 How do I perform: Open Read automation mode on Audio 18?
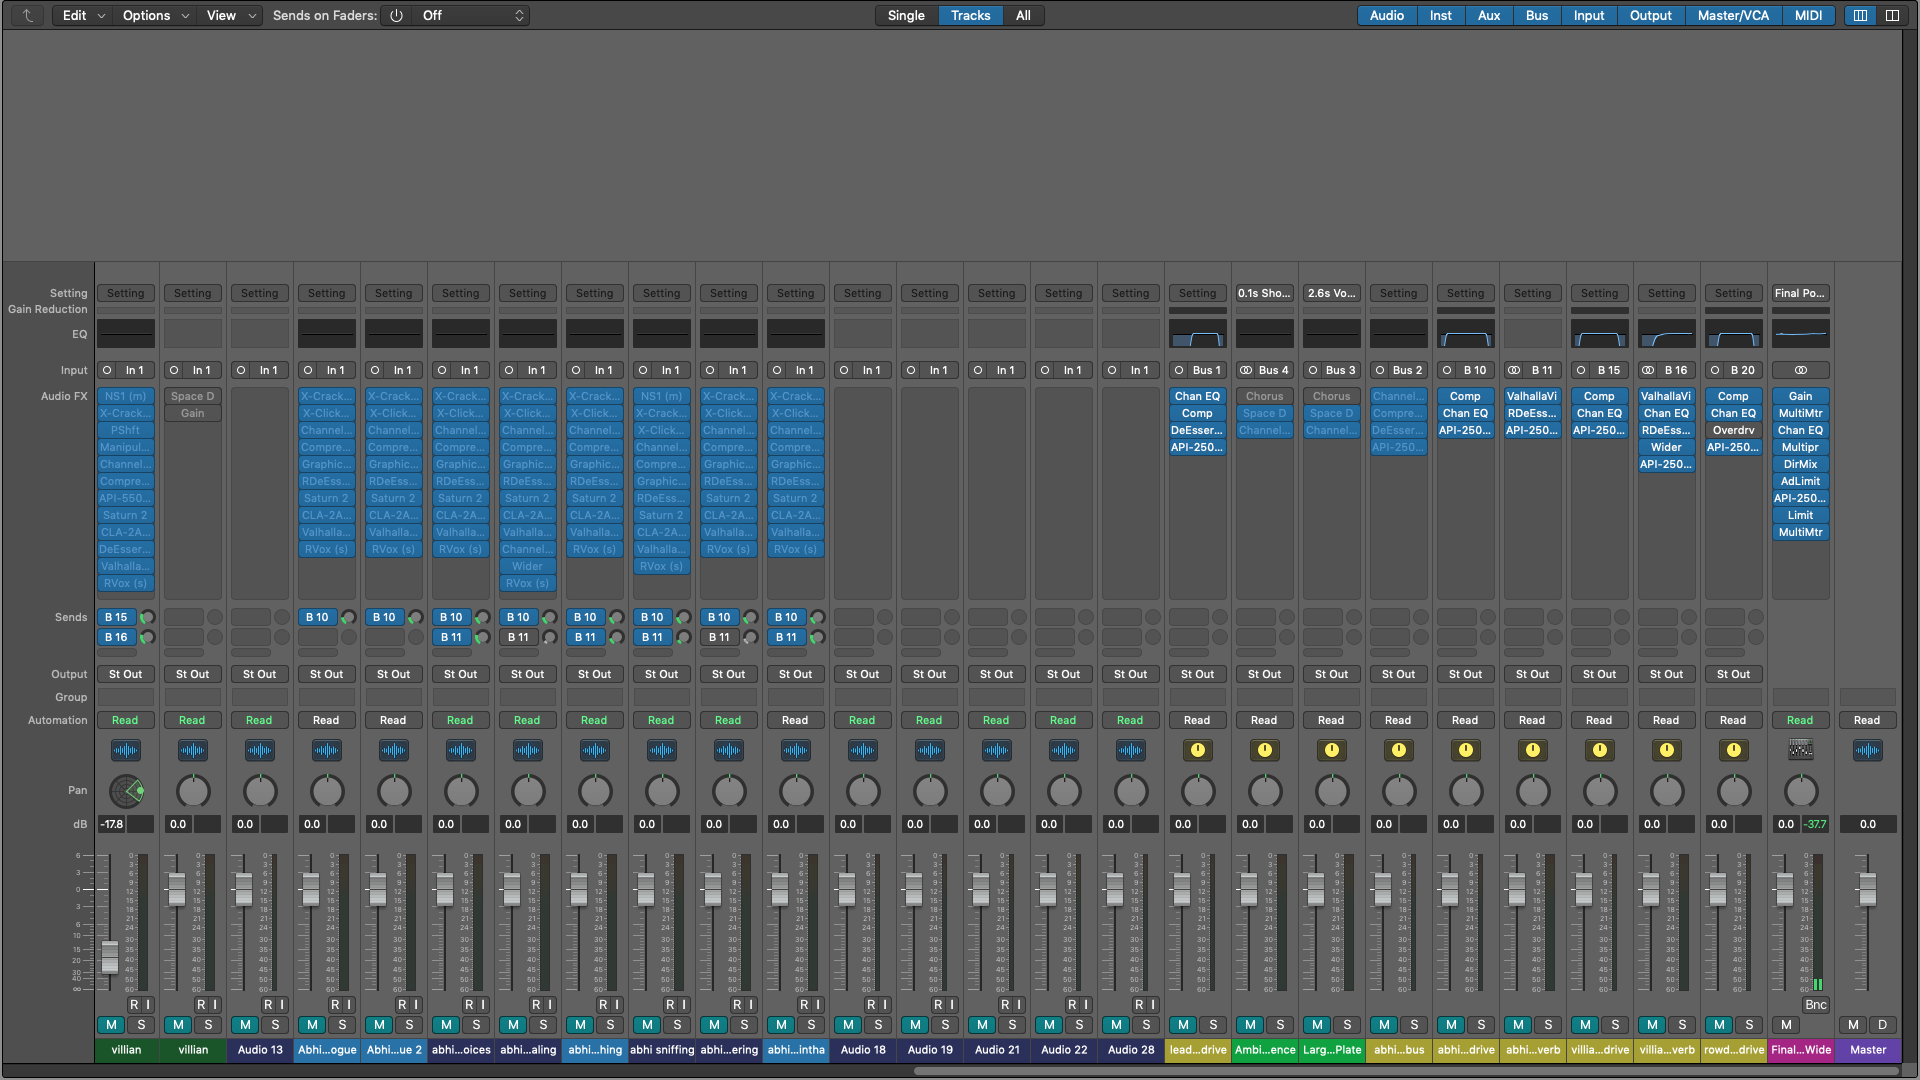[x=862, y=720]
